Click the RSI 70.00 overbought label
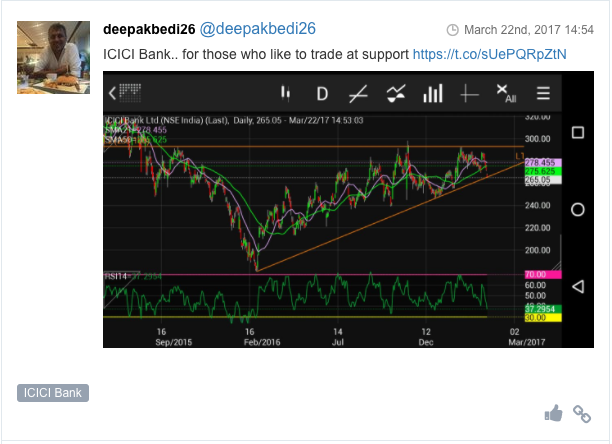This screenshot has height=444, width=612. pyautogui.click(x=543, y=275)
